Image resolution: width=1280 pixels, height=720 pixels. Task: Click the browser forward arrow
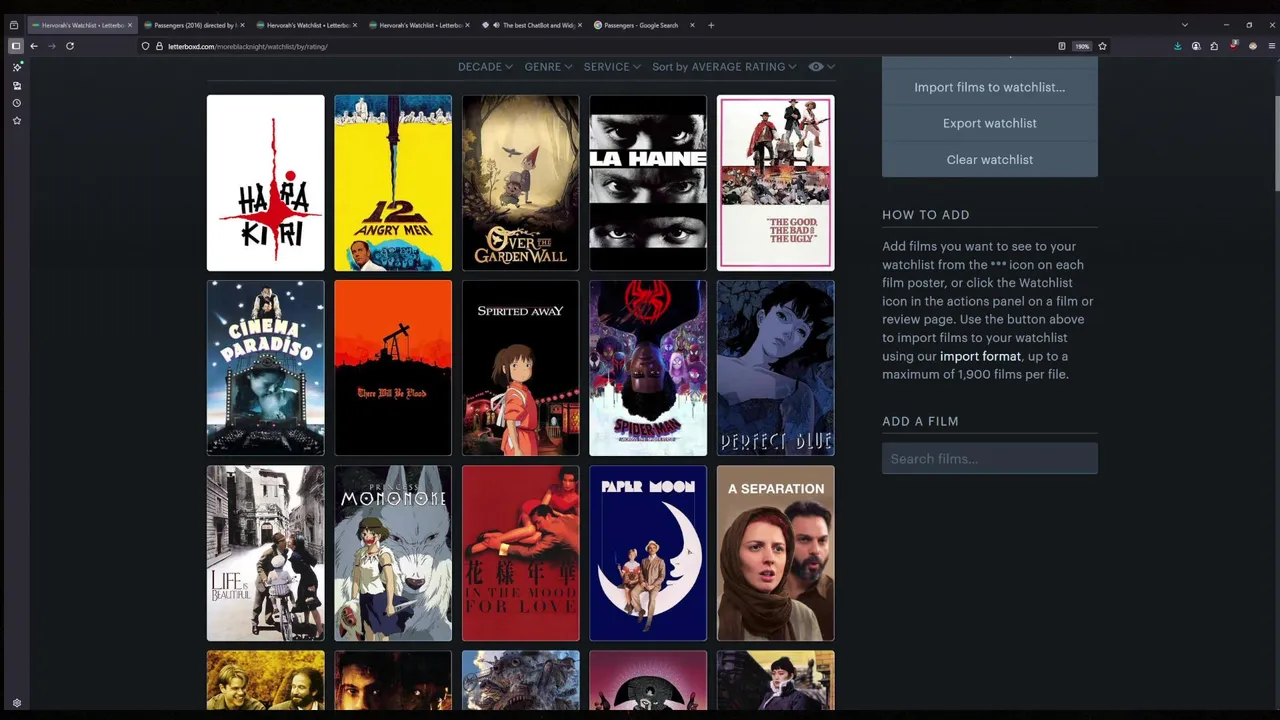click(x=52, y=46)
